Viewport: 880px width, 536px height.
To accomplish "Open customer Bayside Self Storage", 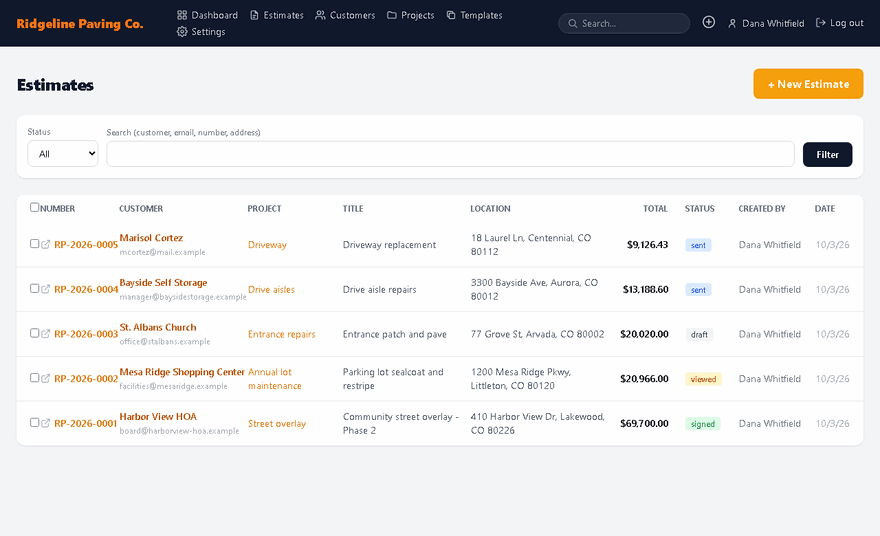I will (163, 283).
